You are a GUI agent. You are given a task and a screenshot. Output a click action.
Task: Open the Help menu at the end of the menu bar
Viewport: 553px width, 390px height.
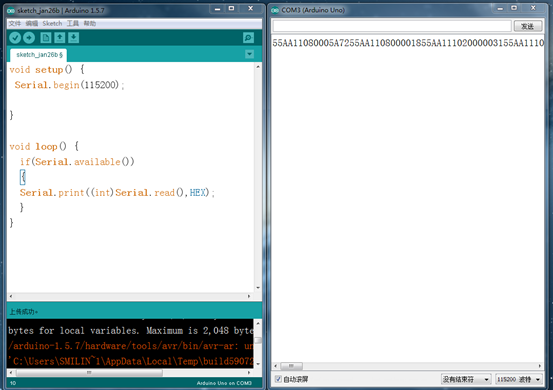90,23
